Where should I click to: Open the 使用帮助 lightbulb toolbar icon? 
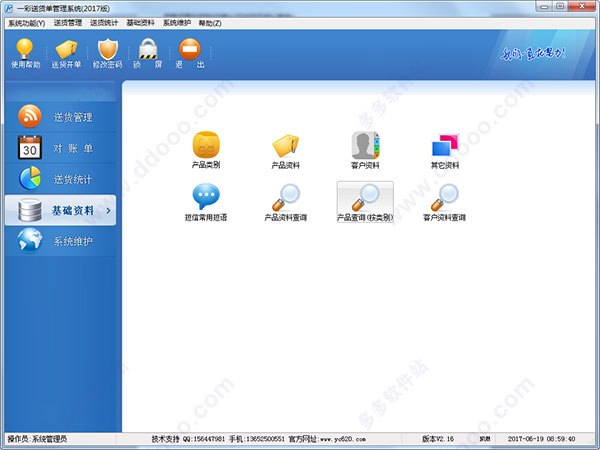click(x=25, y=54)
